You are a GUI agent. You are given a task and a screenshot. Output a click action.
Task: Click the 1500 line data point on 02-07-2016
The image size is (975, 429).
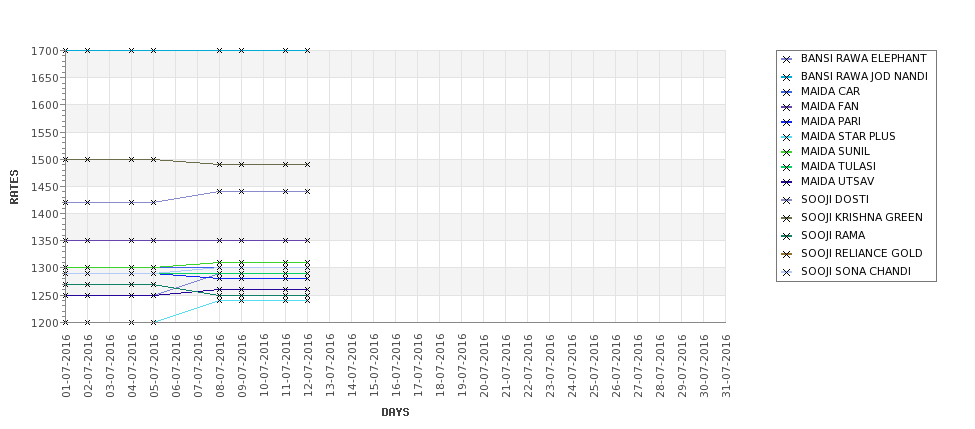88,159
